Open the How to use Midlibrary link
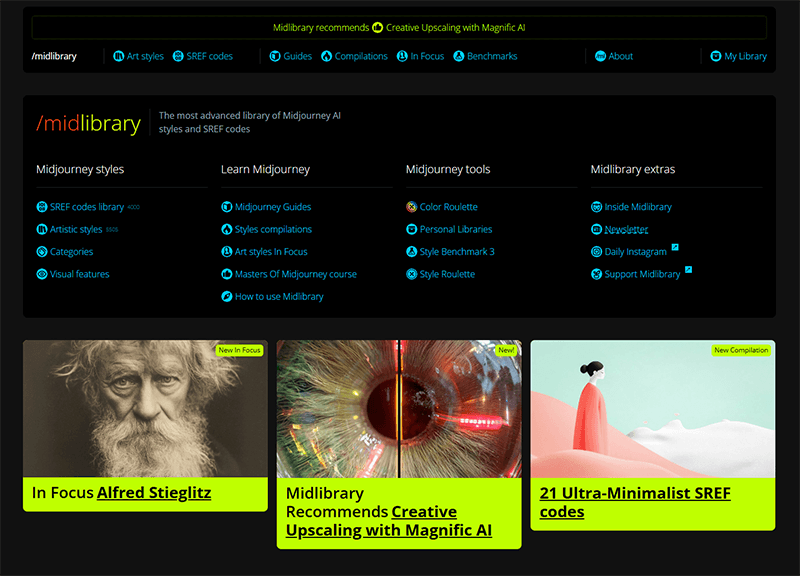Image resolution: width=800 pixels, height=576 pixels. click(279, 297)
